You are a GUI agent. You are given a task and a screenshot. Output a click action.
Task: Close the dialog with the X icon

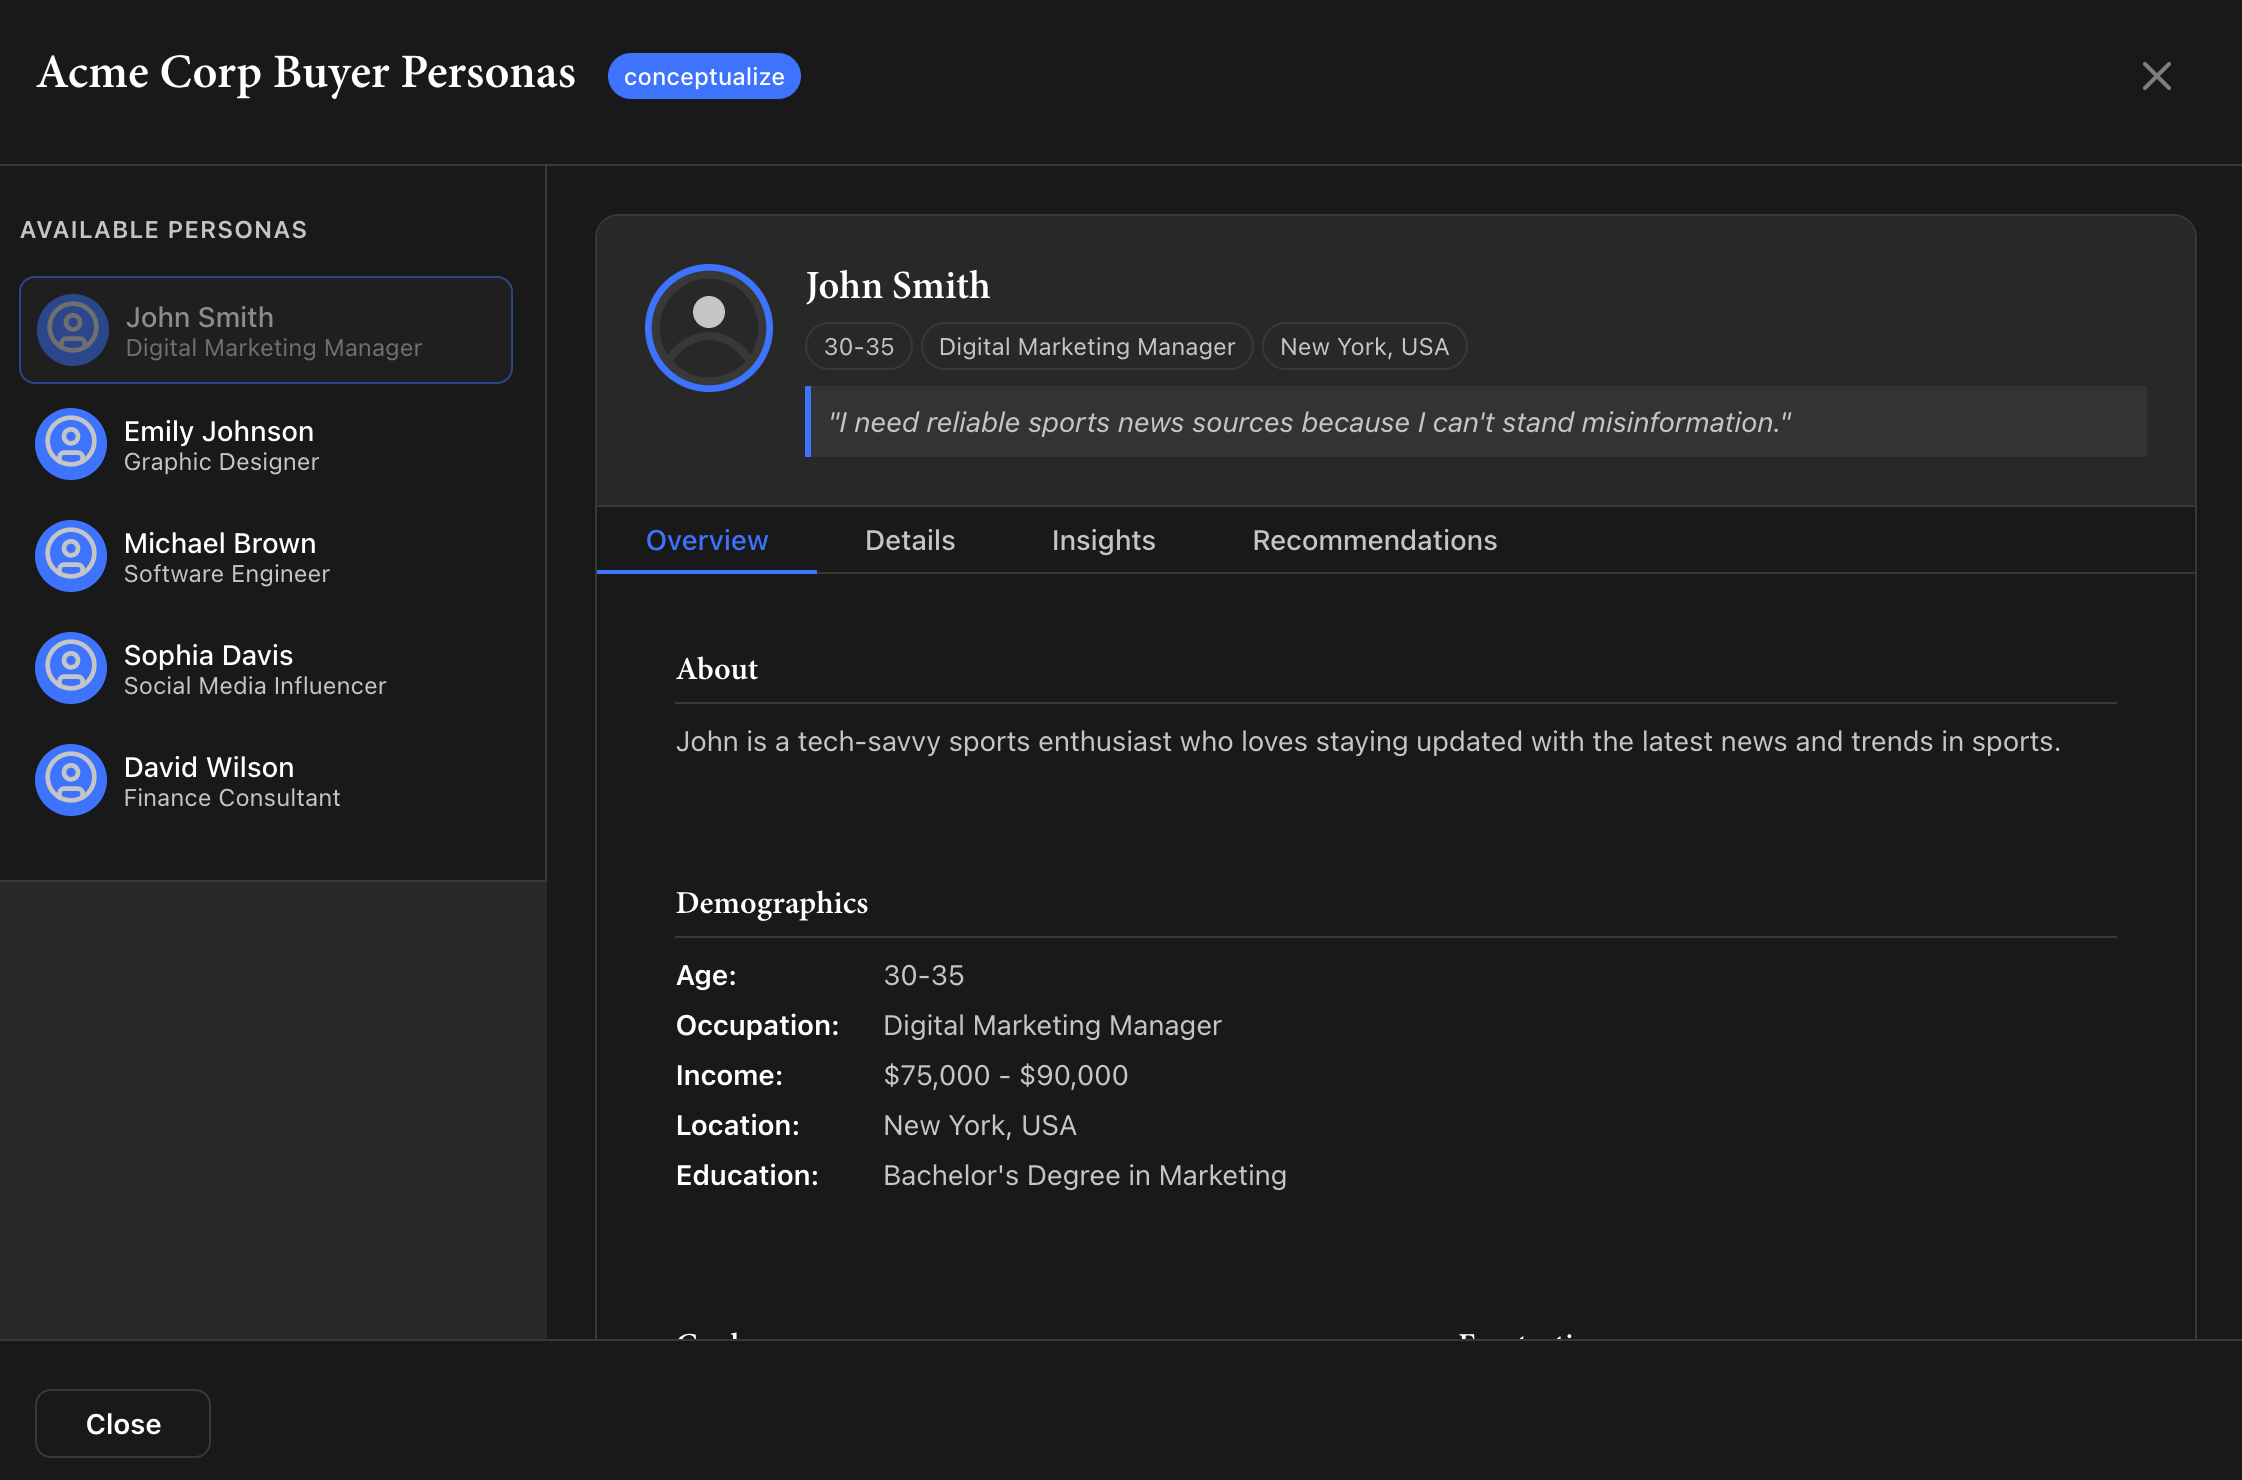click(2157, 76)
